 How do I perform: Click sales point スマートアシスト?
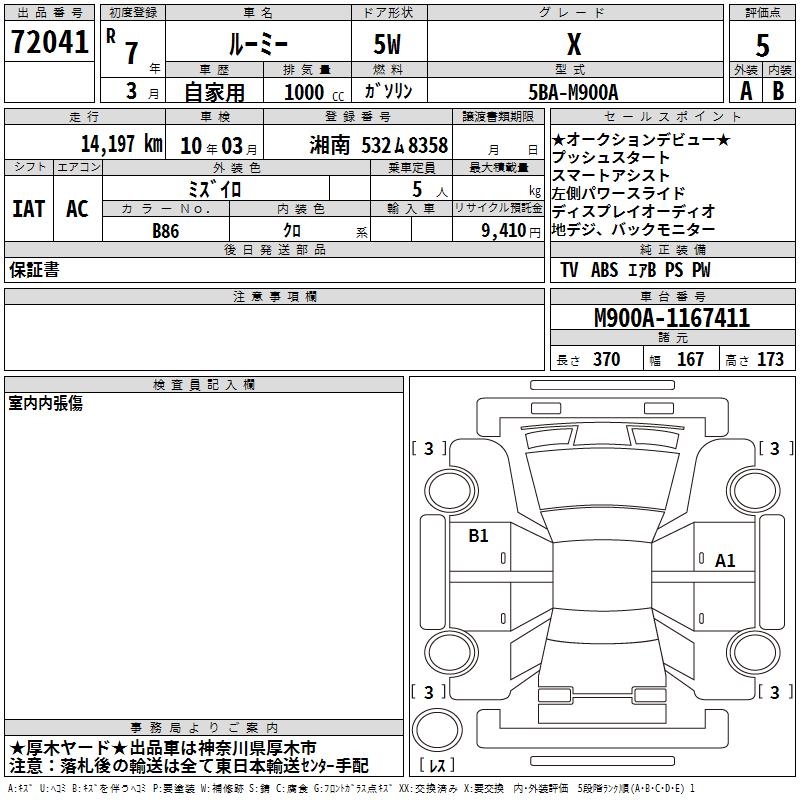click(x=610, y=175)
